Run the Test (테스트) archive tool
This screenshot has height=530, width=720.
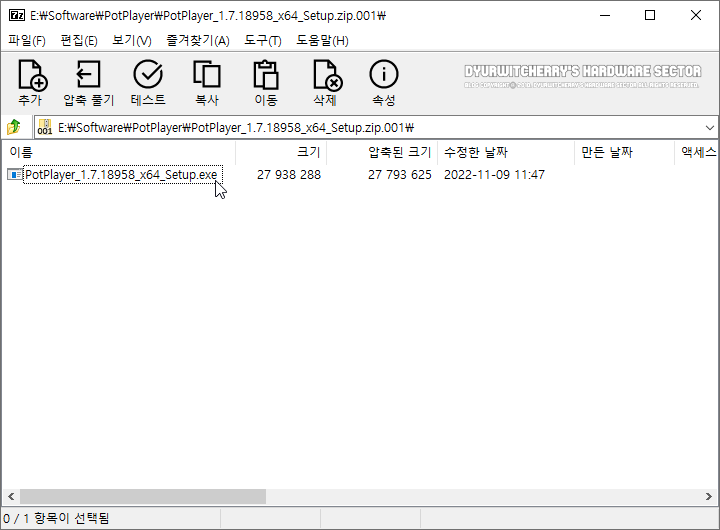[148, 74]
